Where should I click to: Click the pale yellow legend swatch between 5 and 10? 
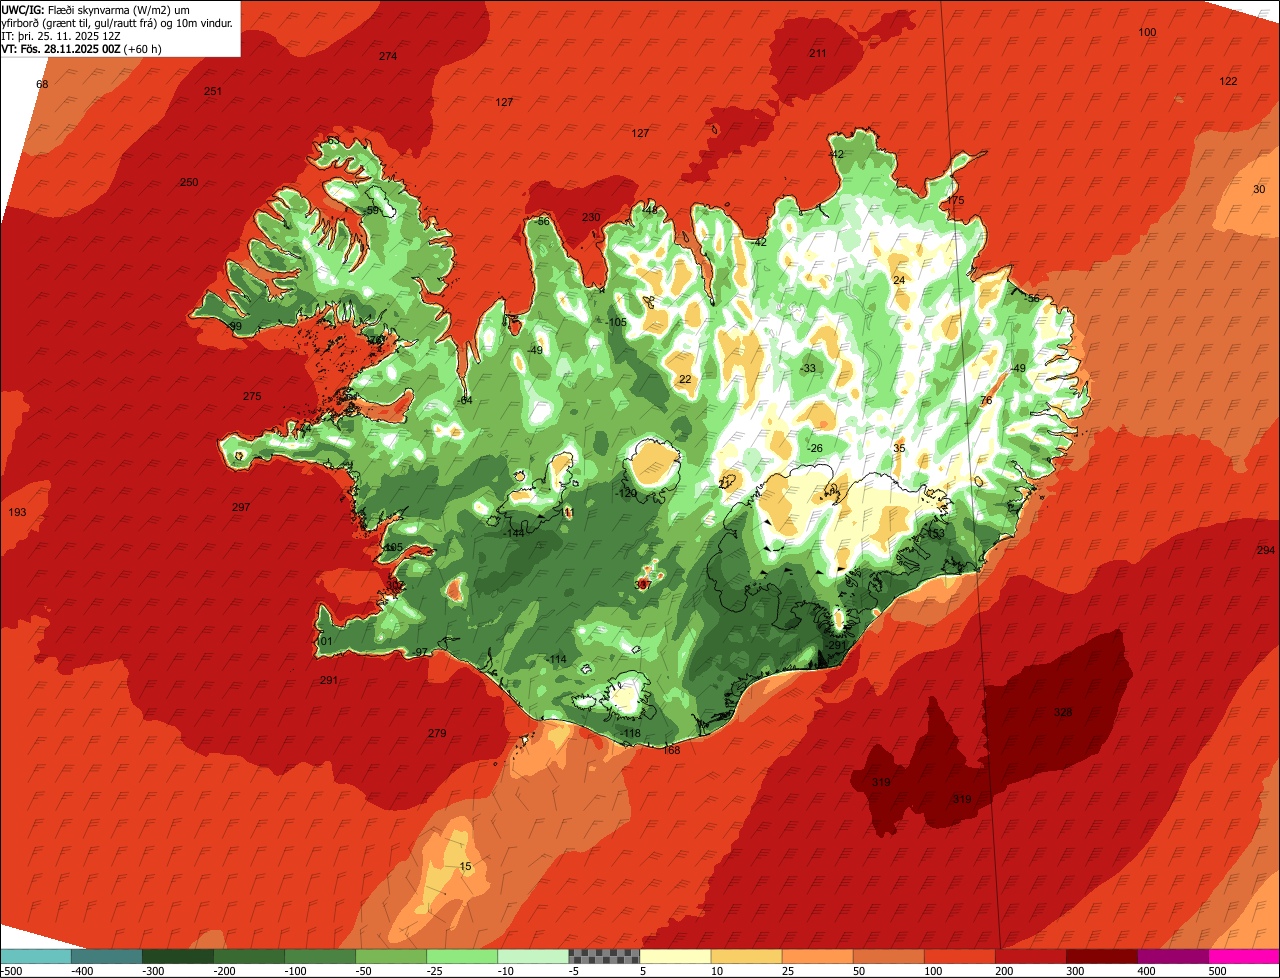[x=675, y=955]
